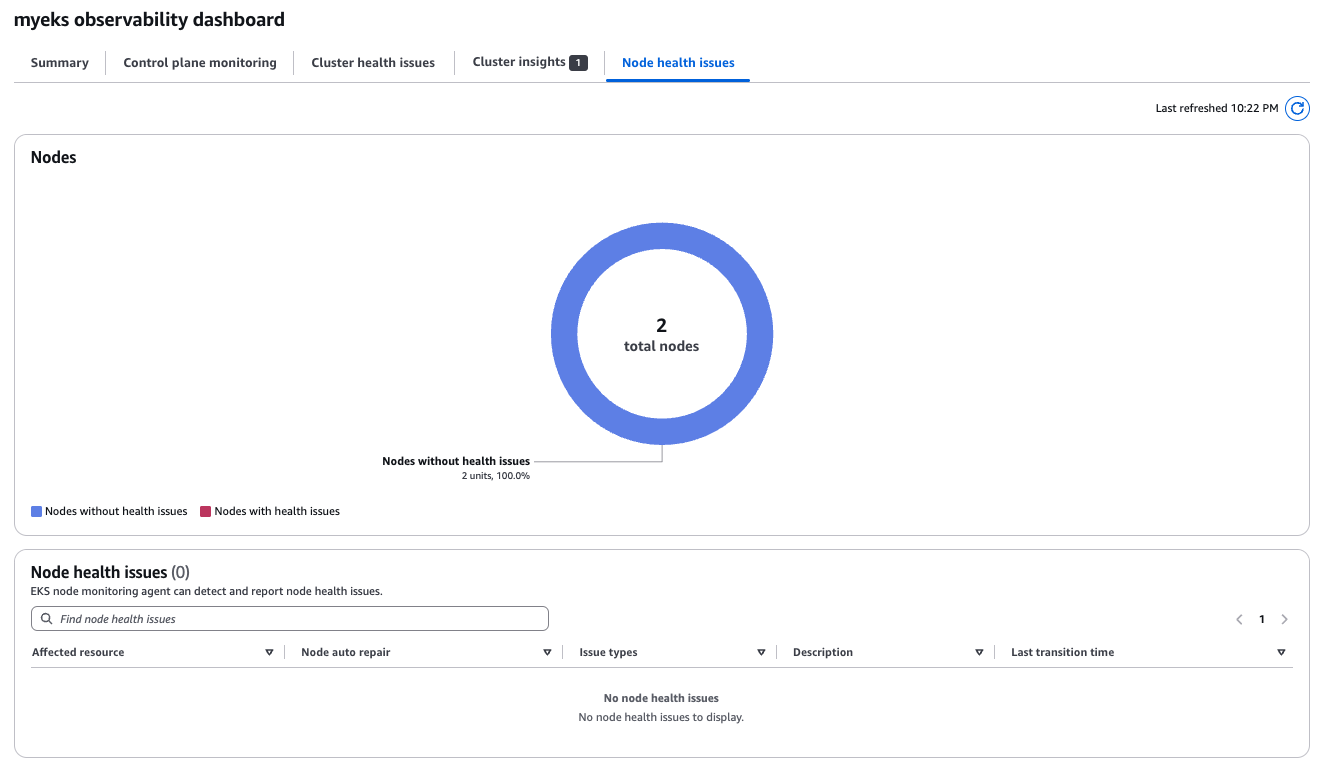1320x763 pixels.
Task: Click the search magnifier icon in filter box
Action: tap(47, 619)
